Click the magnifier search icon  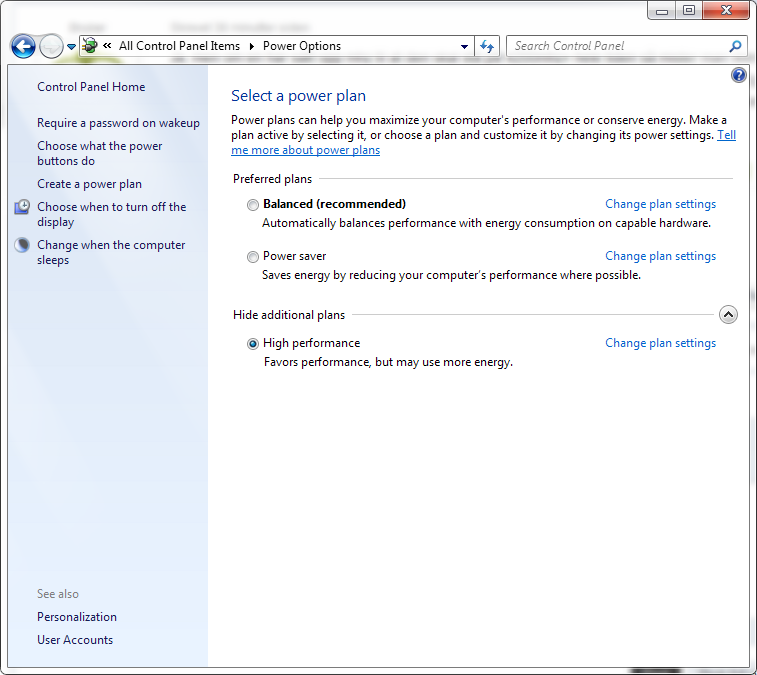735,46
